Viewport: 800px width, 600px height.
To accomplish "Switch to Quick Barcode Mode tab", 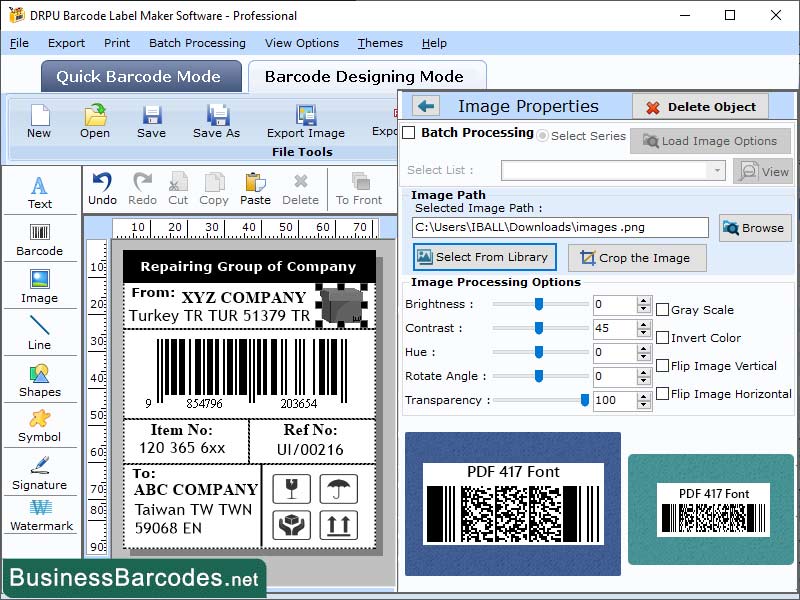I will [140, 76].
